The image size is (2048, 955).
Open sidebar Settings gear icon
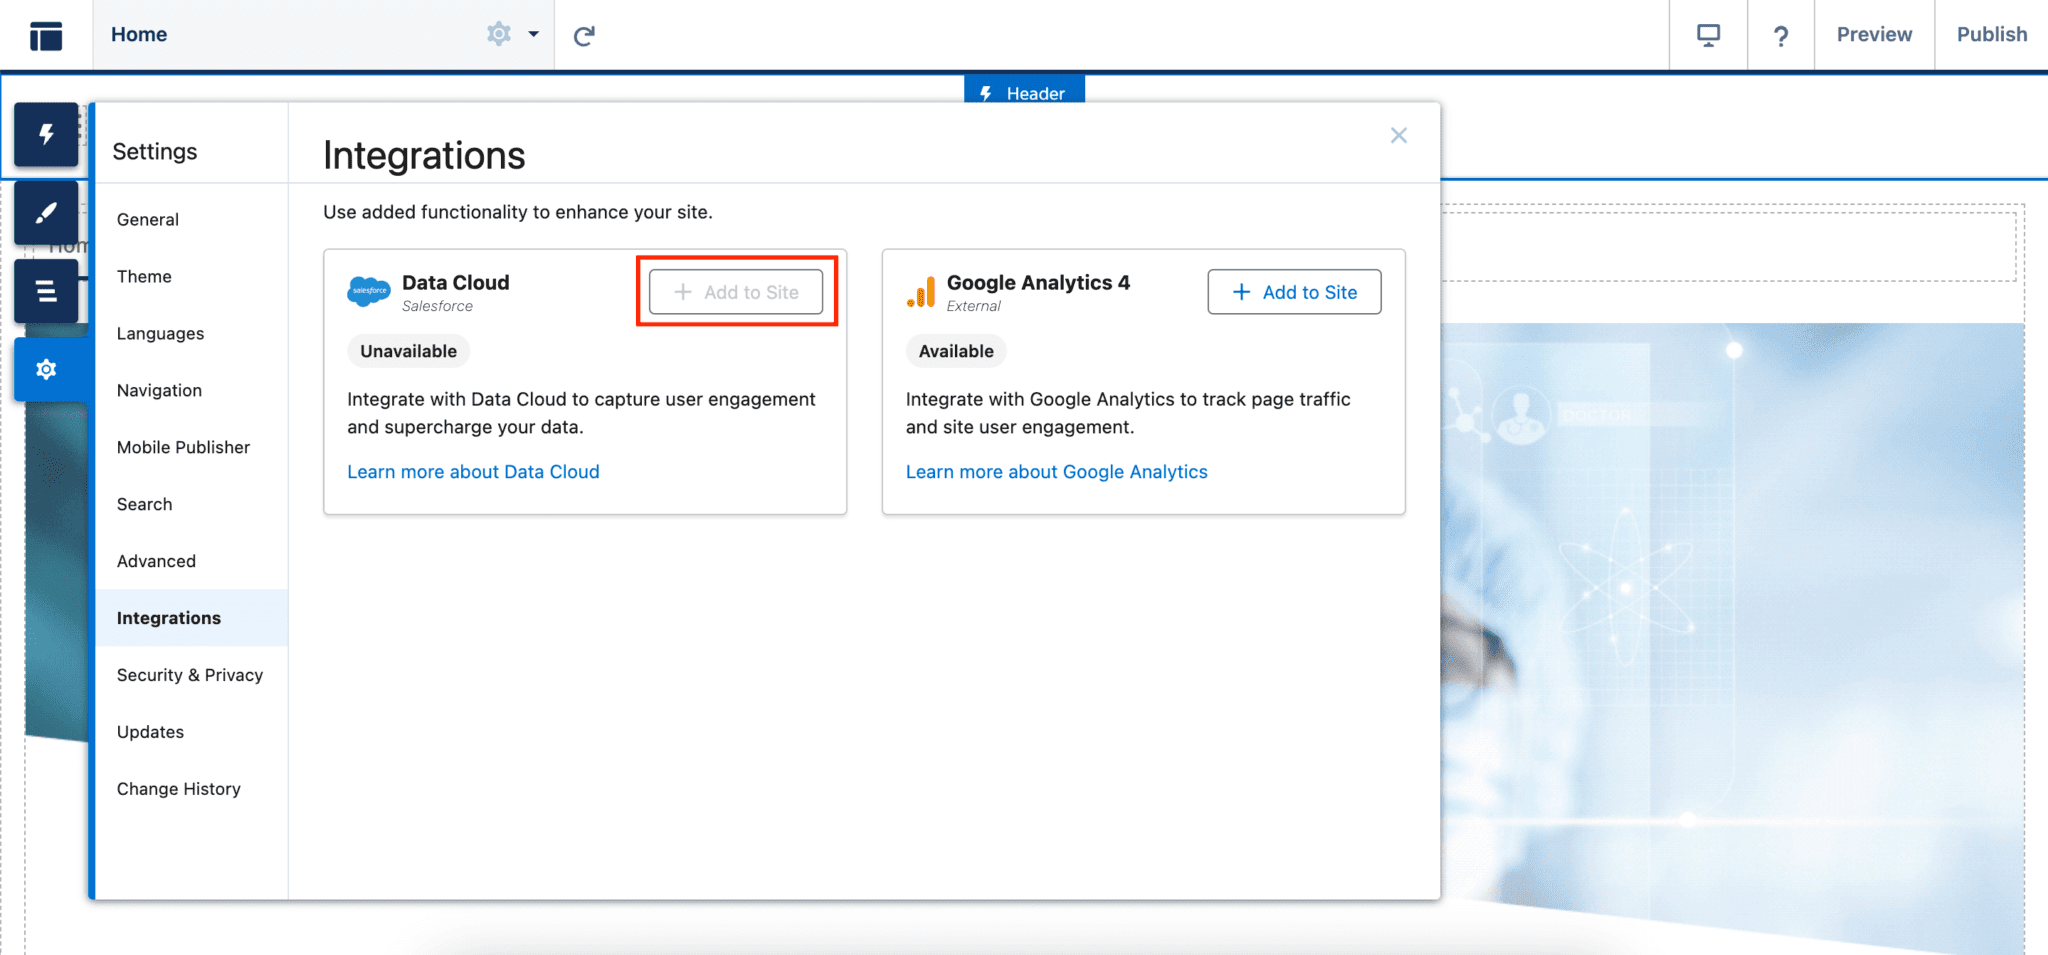pos(46,369)
